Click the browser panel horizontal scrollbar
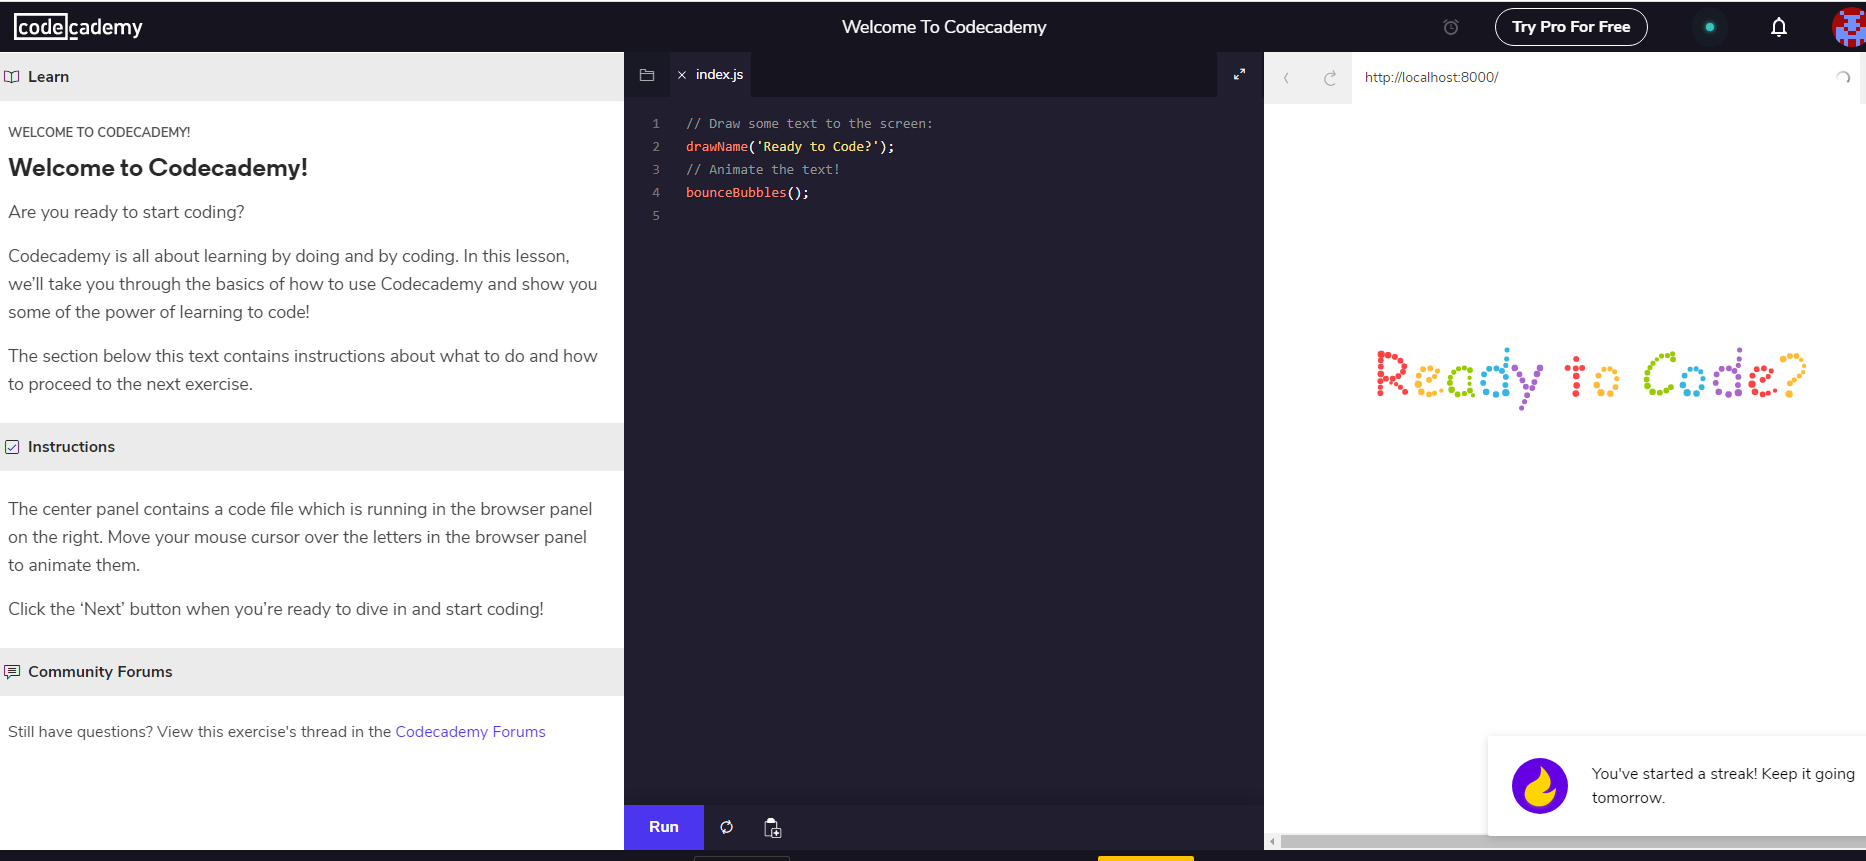The height and width of the screenshot is (861, 1866). click(x=1573, y=842)
